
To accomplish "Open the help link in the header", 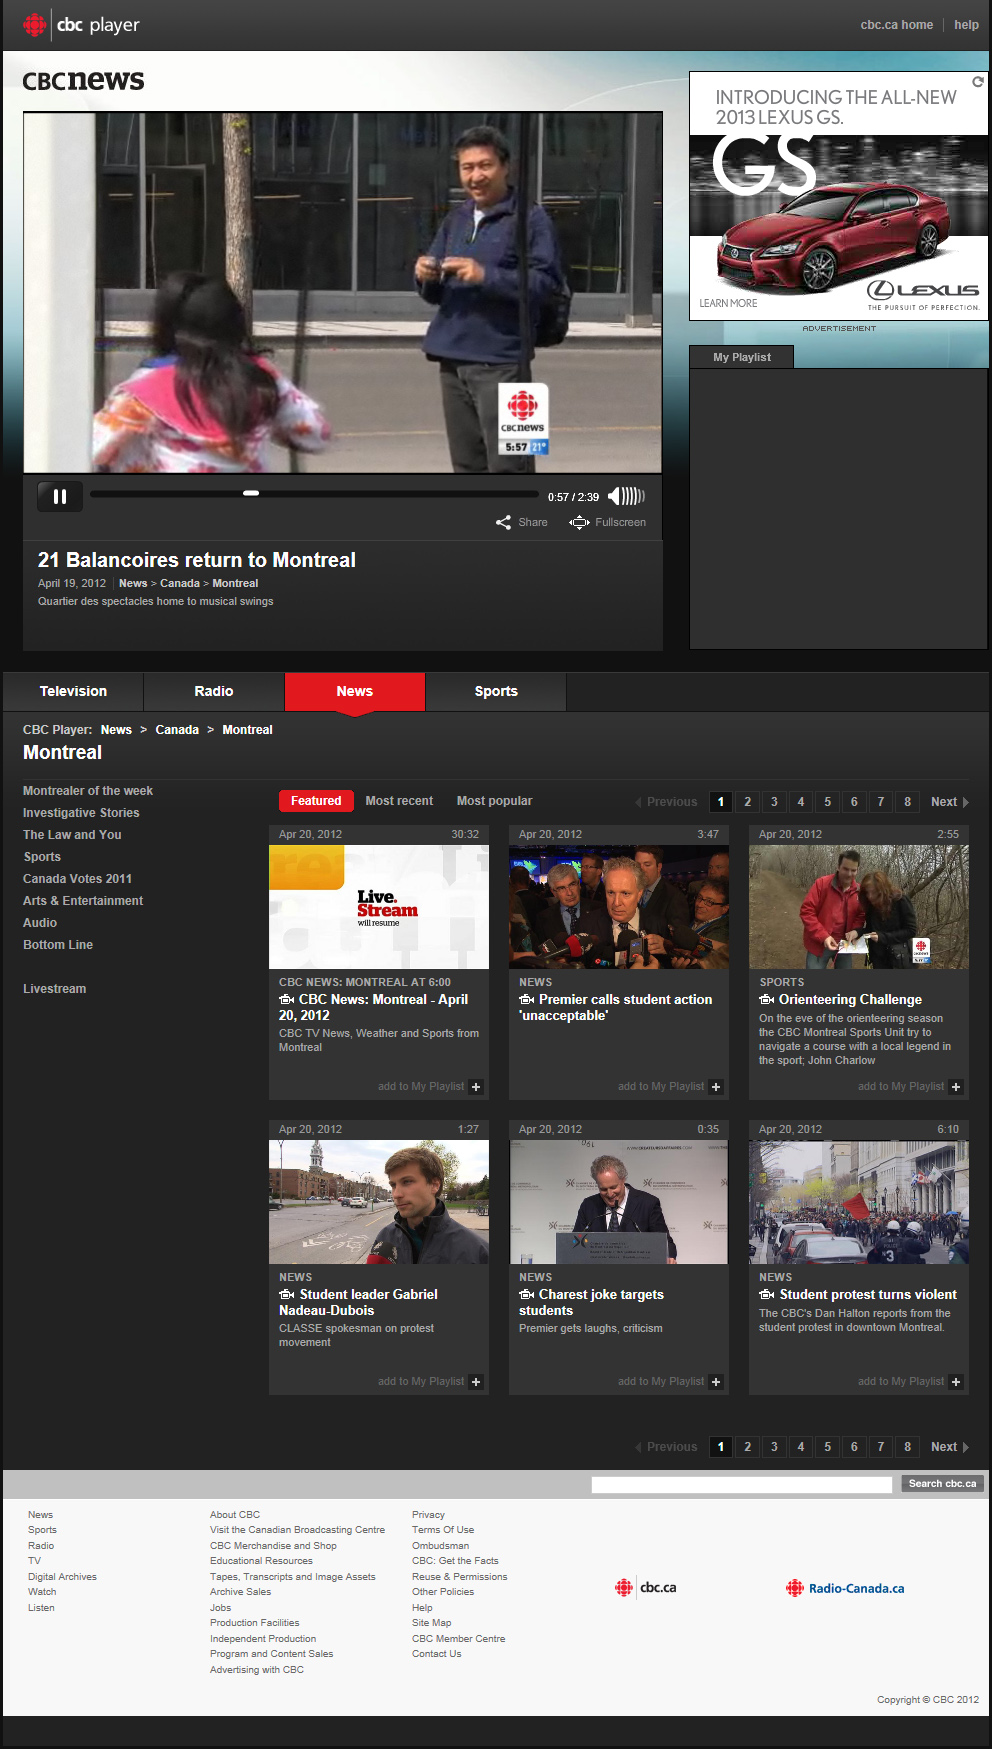I will point(966,25).
